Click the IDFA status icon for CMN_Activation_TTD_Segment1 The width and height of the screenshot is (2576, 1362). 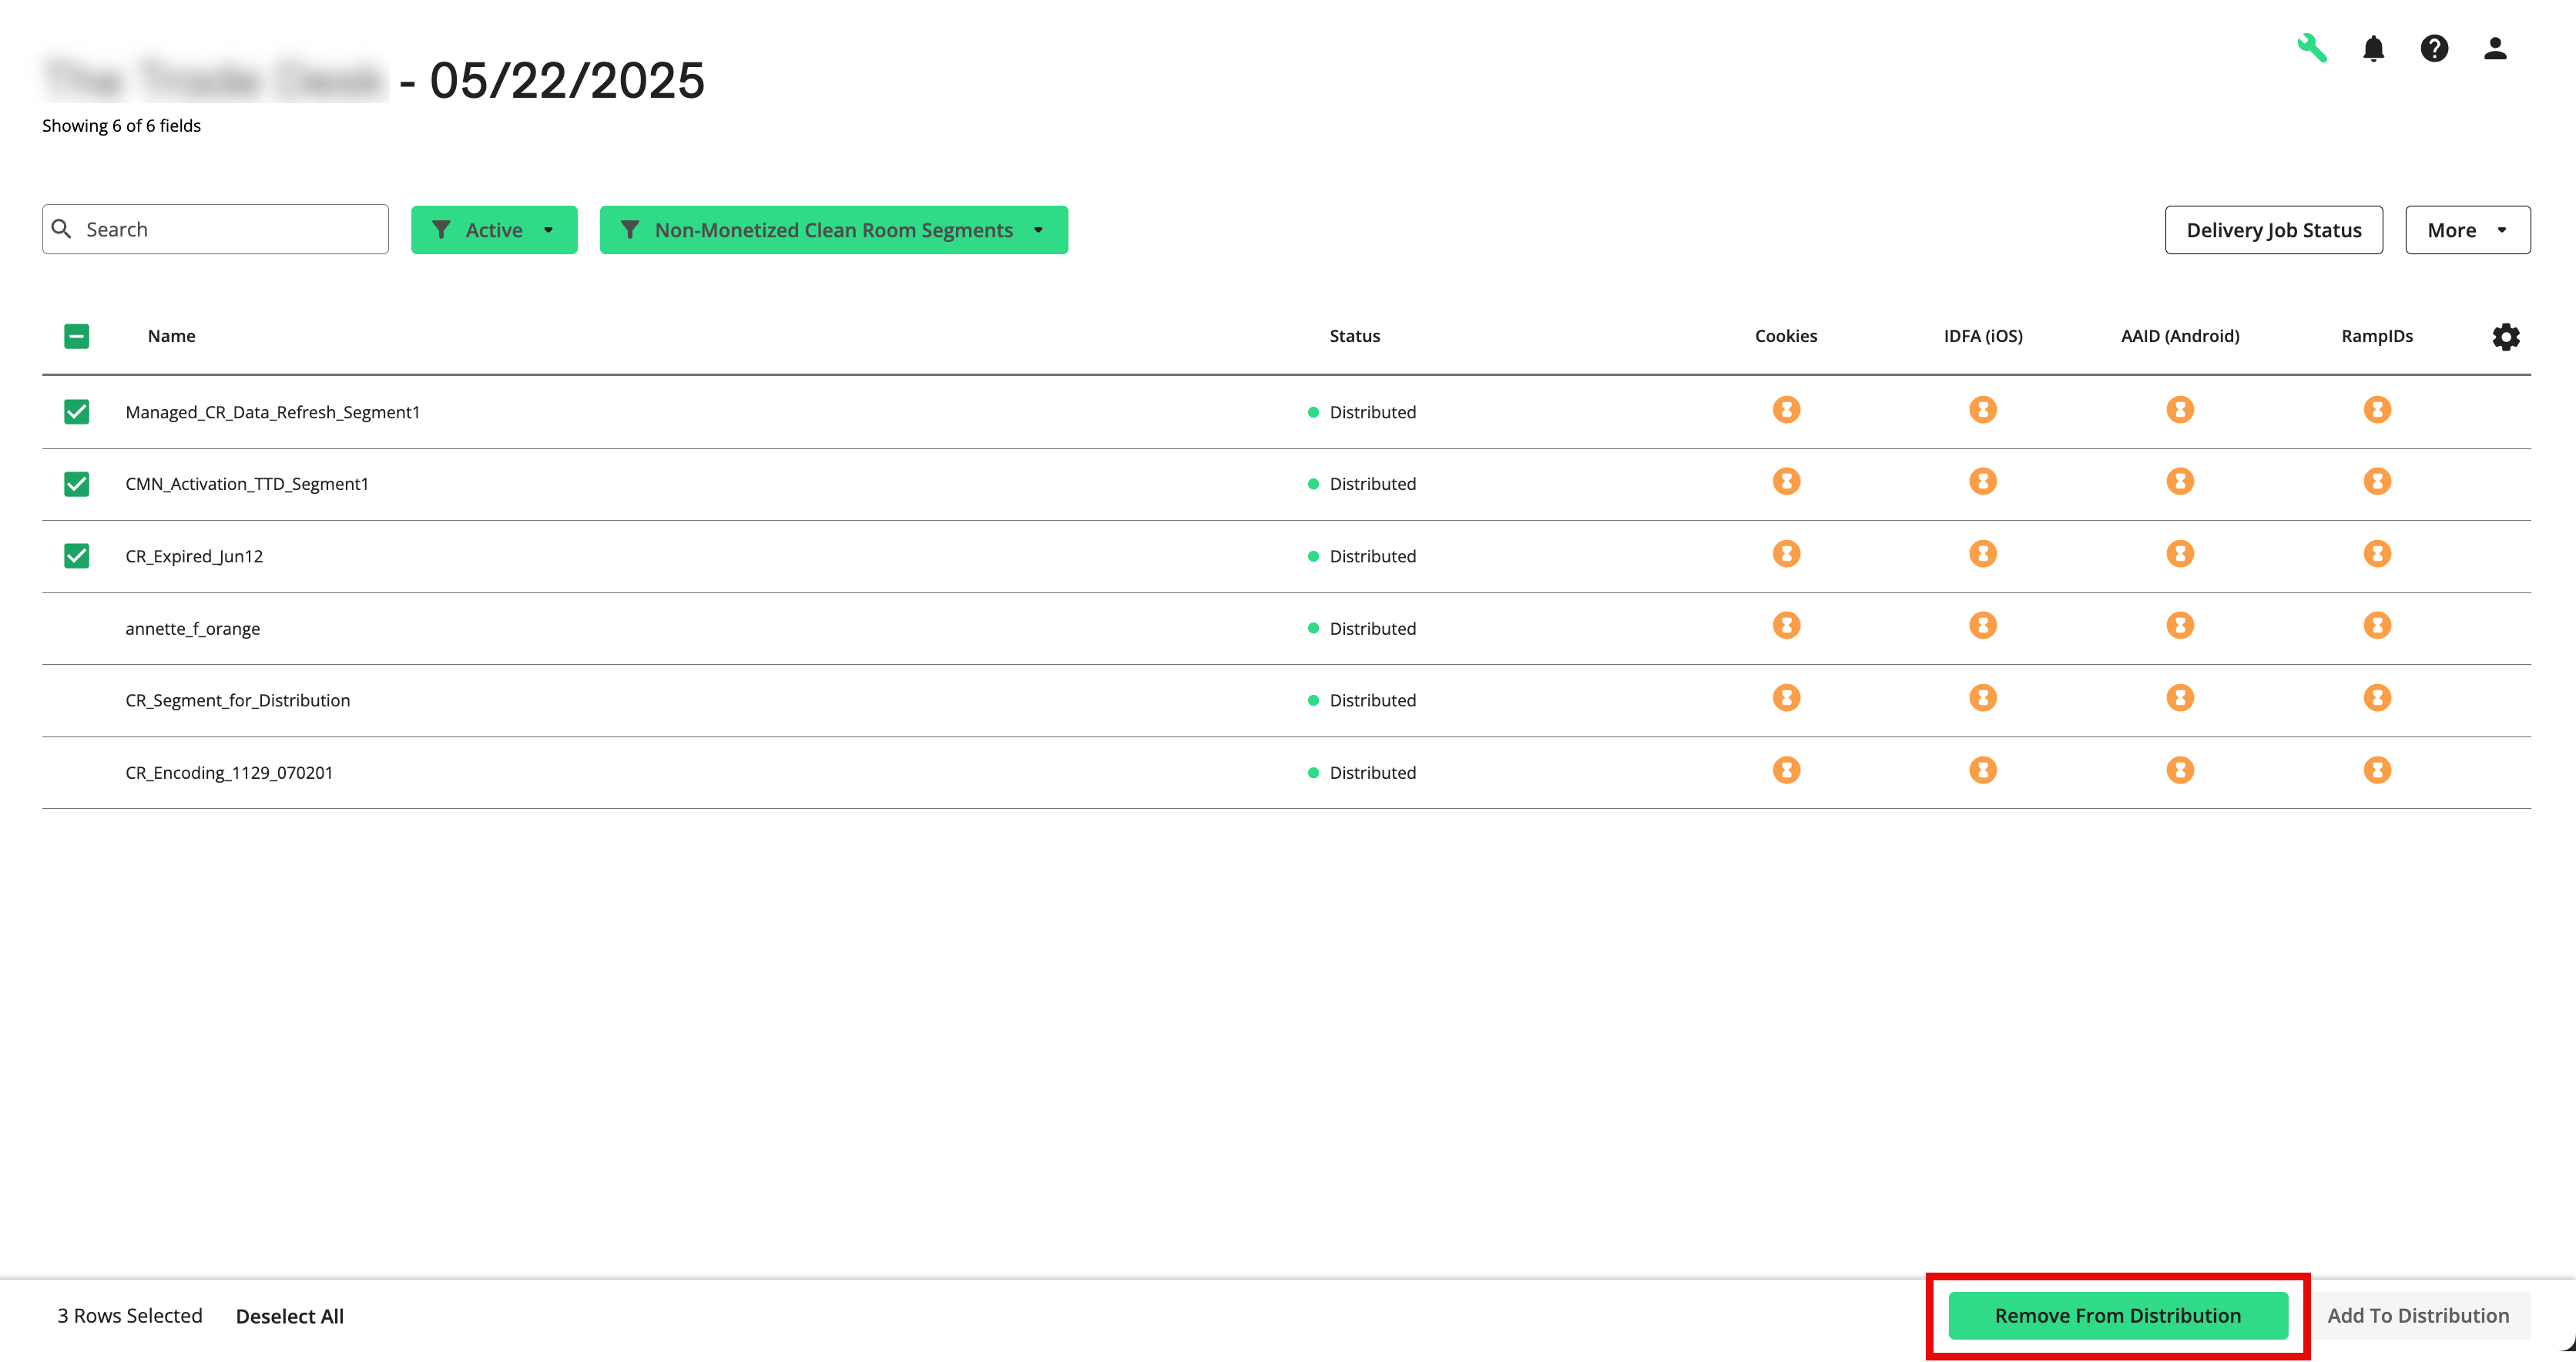click(x=1983, y=481)
